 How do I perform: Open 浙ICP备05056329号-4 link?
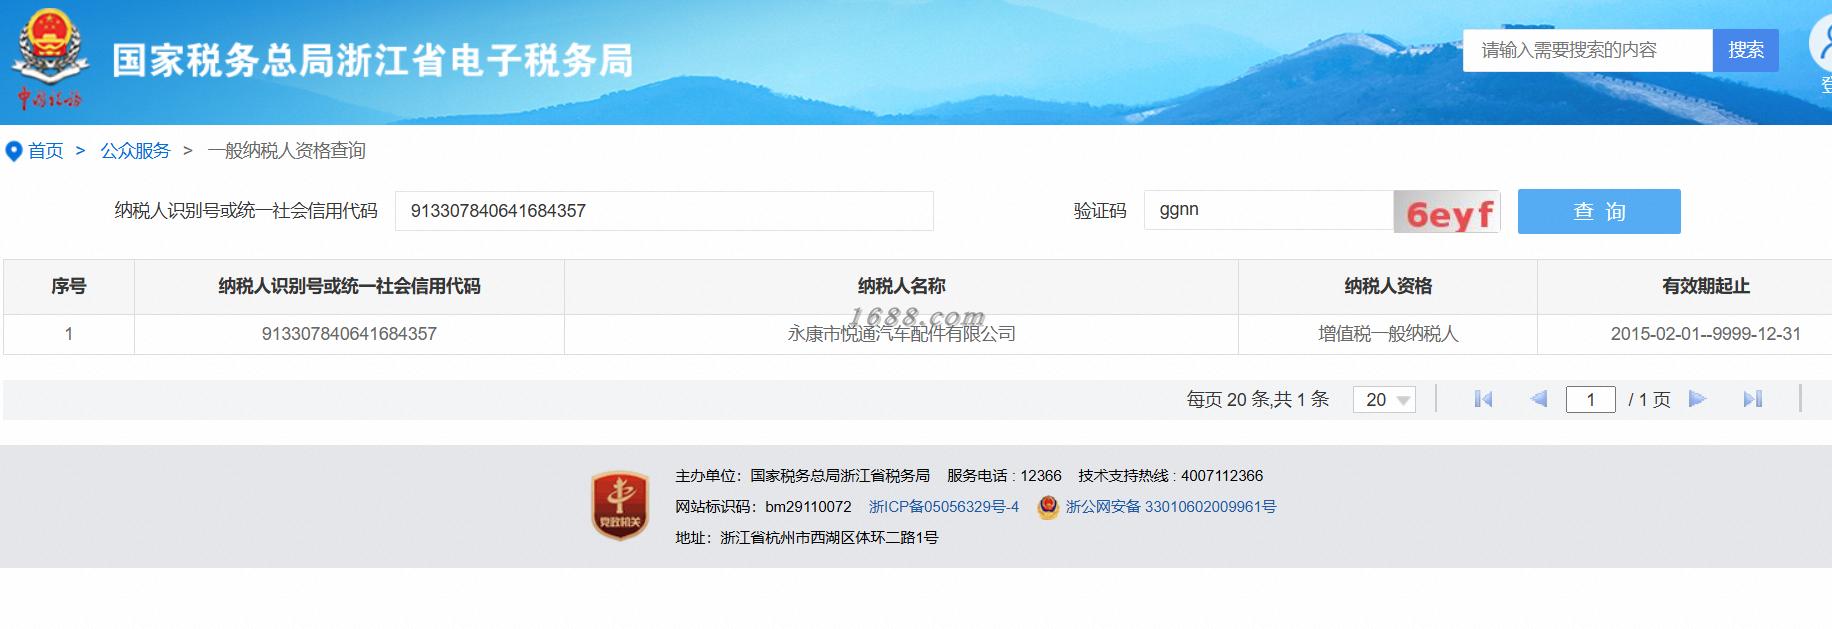tap(944, 507)
